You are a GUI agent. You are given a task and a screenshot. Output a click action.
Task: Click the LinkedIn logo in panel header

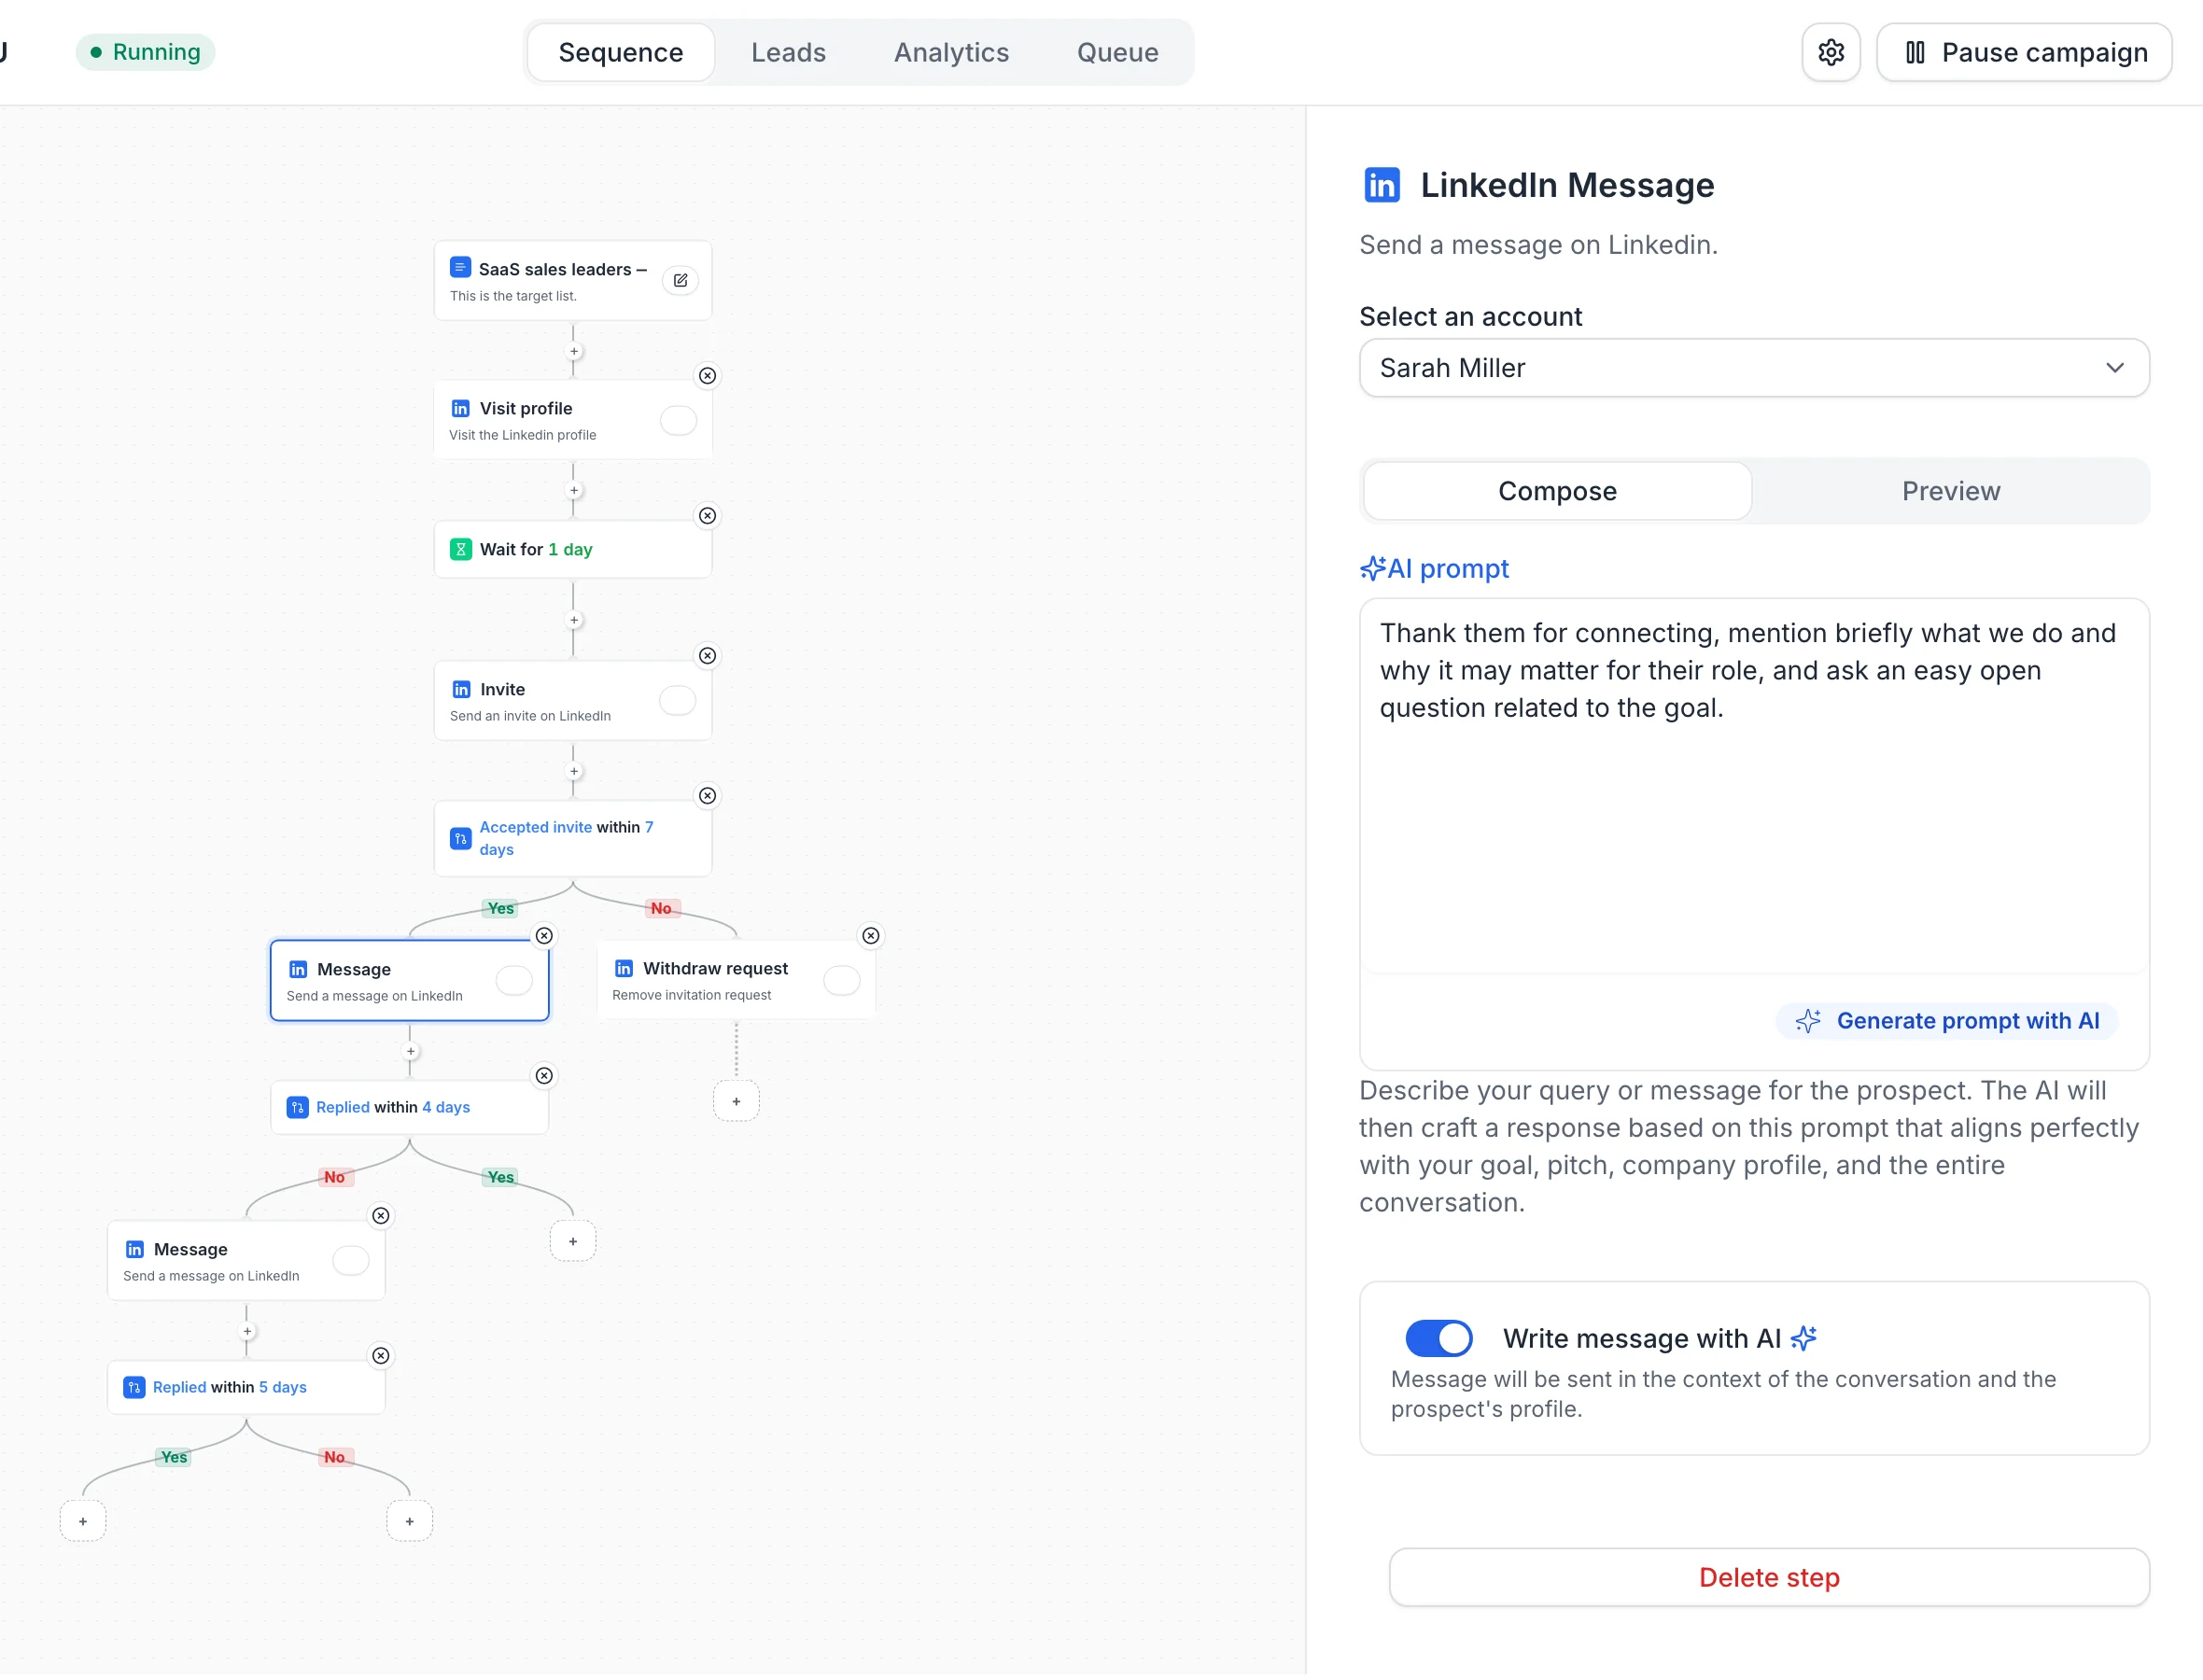click(1382, 185)
